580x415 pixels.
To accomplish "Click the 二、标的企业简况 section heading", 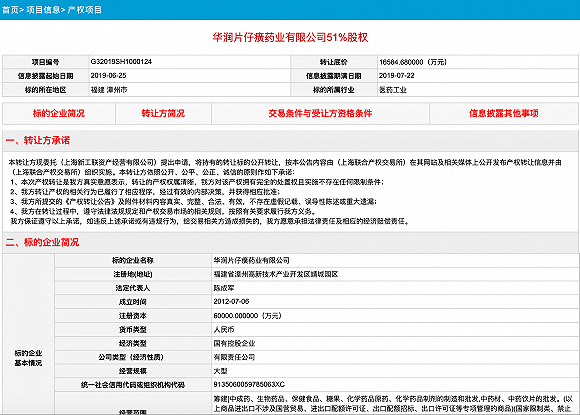I will pos(42,242).
